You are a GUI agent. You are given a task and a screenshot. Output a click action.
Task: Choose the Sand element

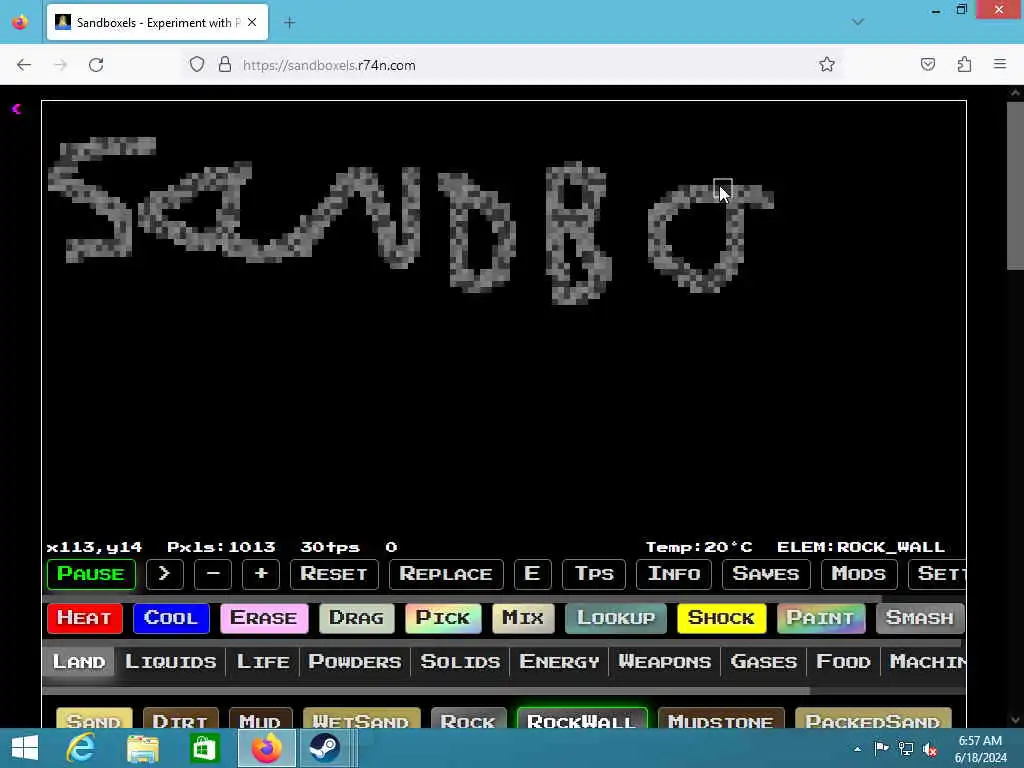(94, 718)
